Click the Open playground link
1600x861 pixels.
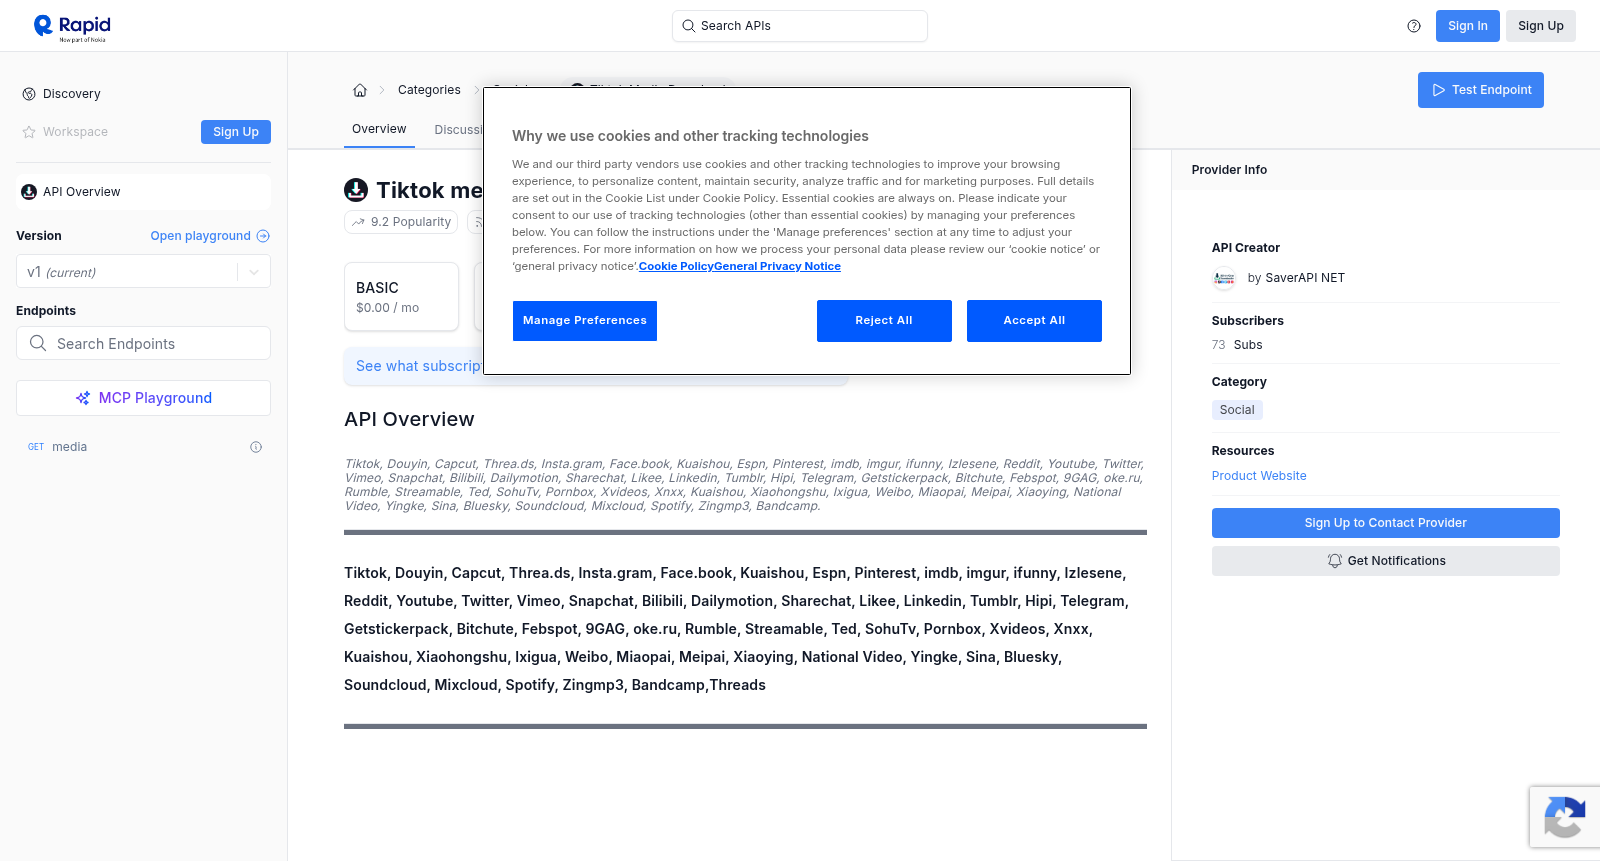tap(210, 236)
